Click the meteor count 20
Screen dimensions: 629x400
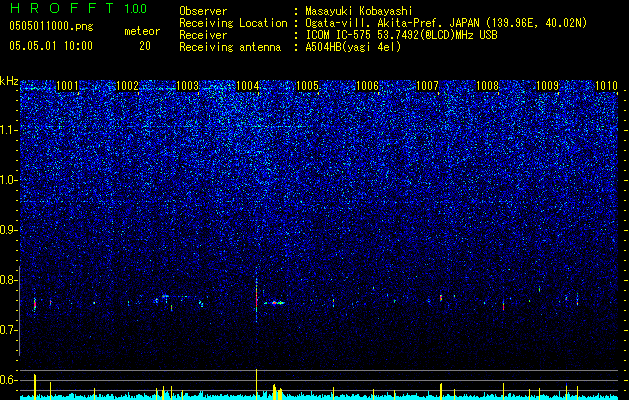[145, 46]
